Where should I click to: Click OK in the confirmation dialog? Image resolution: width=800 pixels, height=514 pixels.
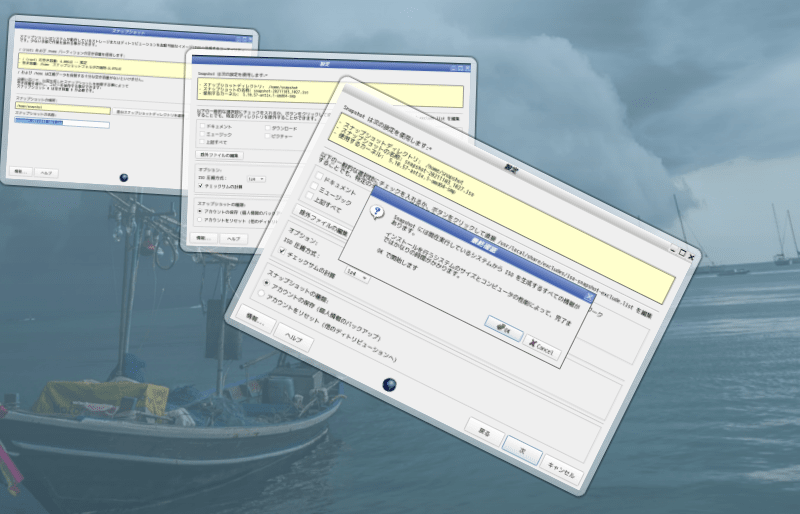pyautogui.click(x=504, y=329)
